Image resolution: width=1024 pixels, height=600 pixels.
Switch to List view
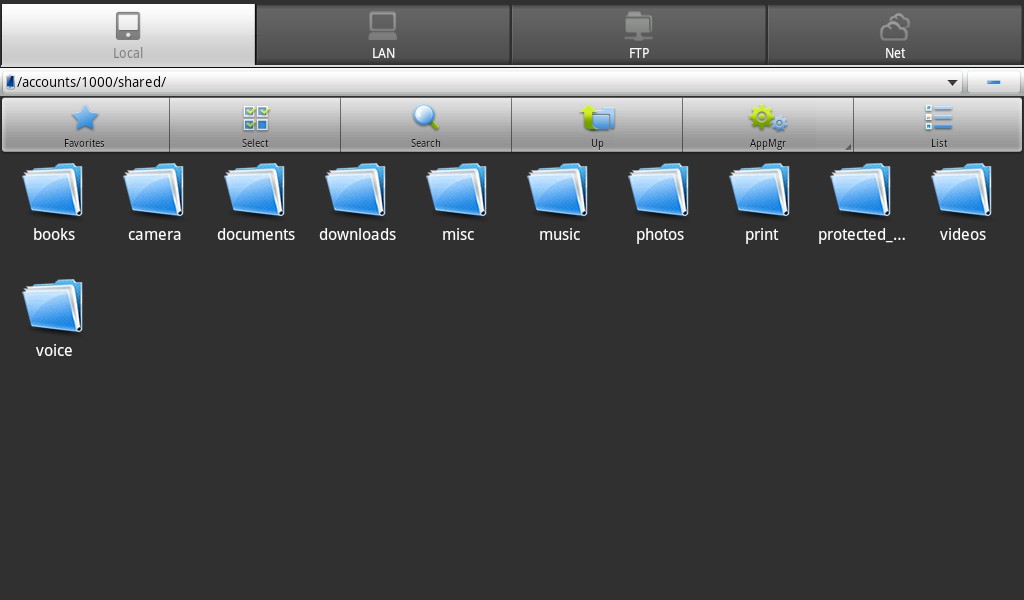click(x=938, y=124)
